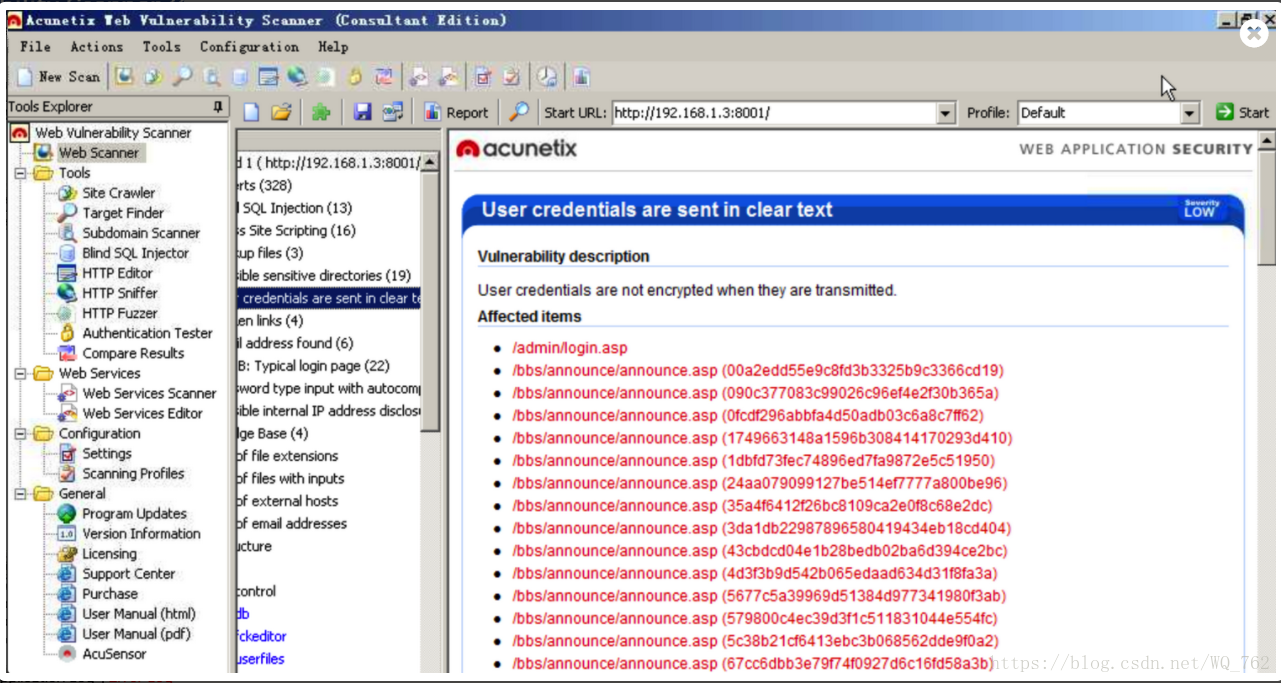This screenshot has width=1281, height=683.
Task: Select Subdomain Scanner tree item
Action: (141, 232)
